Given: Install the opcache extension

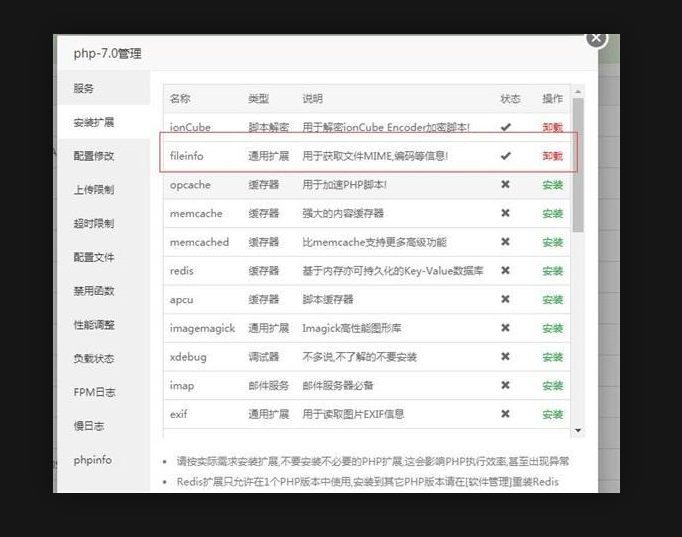Looking at the screenshot, I should pos(552,185).
